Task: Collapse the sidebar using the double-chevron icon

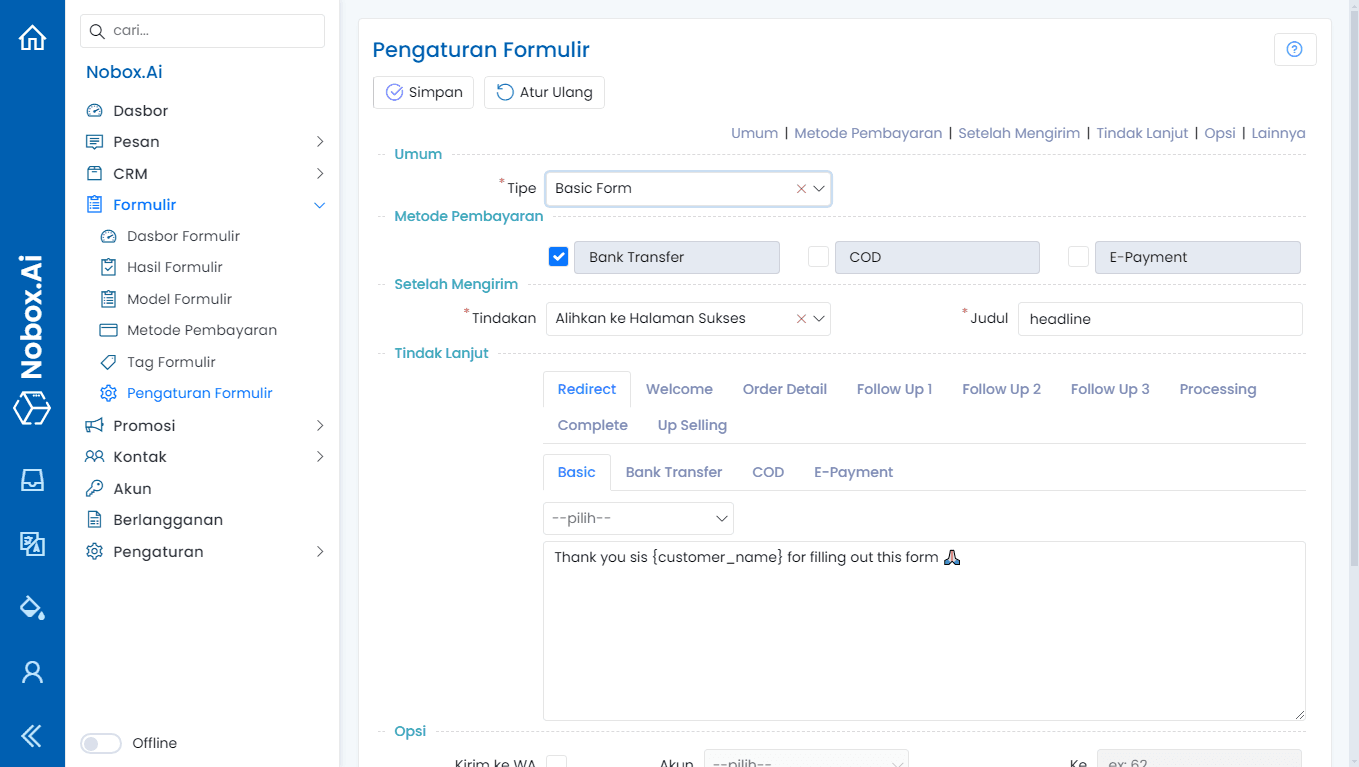Action: click(x=32, y=736)
